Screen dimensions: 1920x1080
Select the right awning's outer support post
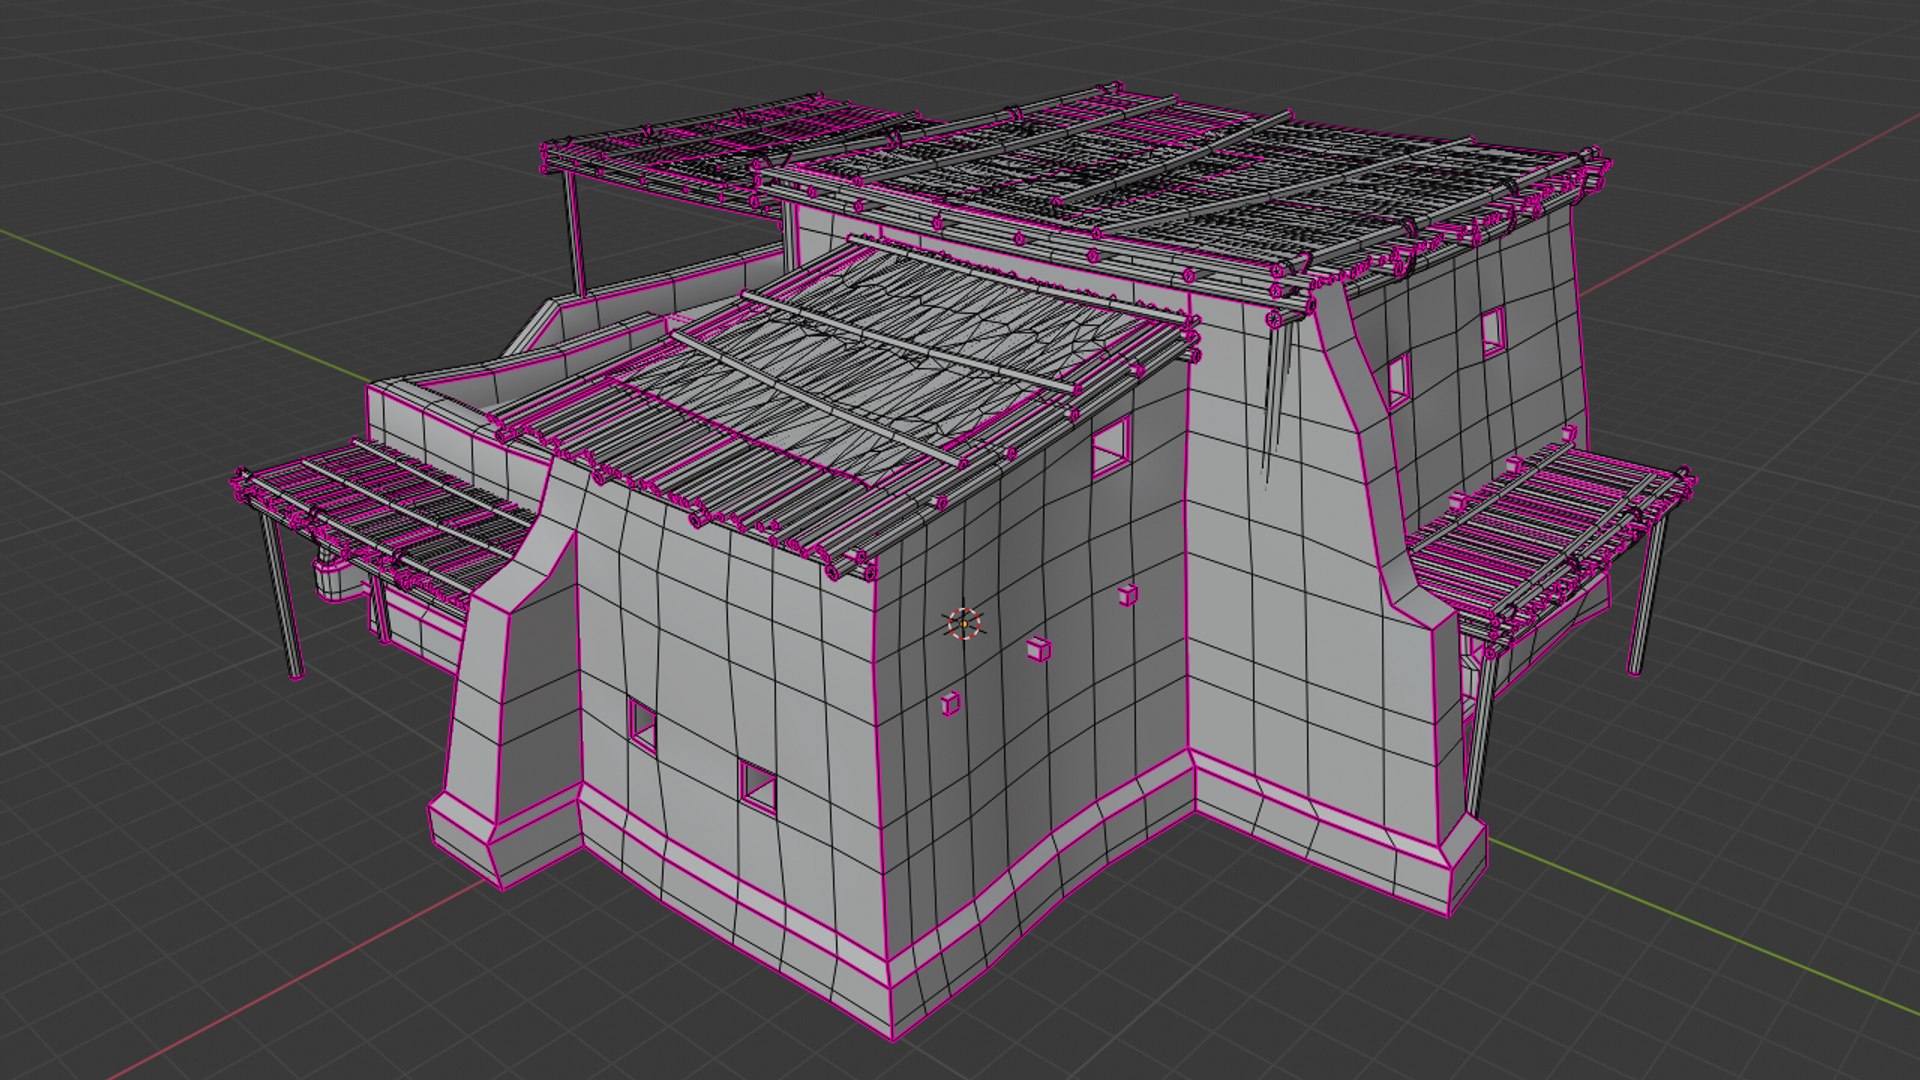1647,595
